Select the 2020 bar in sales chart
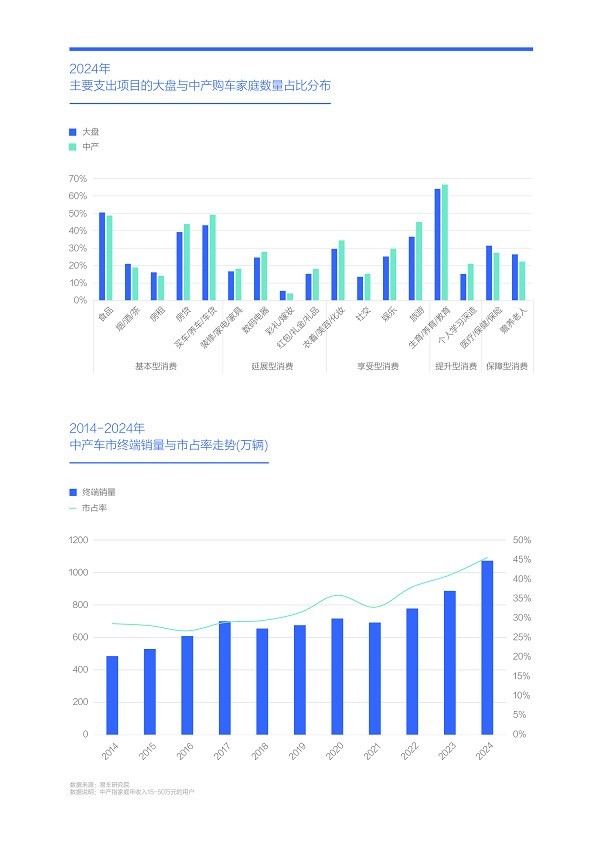The width and height of the screenshot is (600, 842). 337,677
